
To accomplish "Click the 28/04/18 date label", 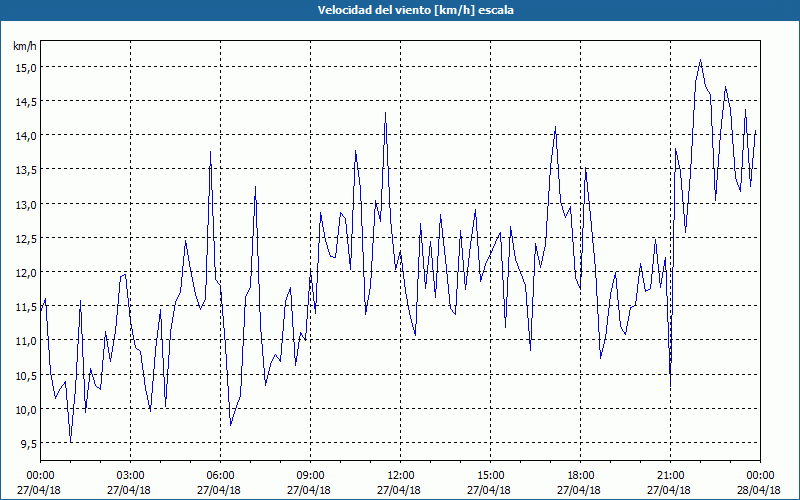I will (758, 490).
